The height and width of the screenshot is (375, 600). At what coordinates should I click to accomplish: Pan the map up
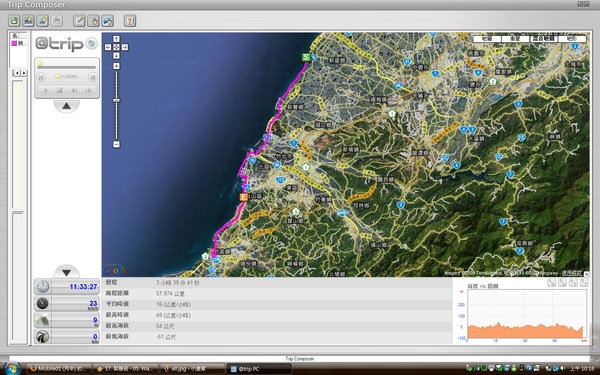pyautogui.click(x=116, y=39)
